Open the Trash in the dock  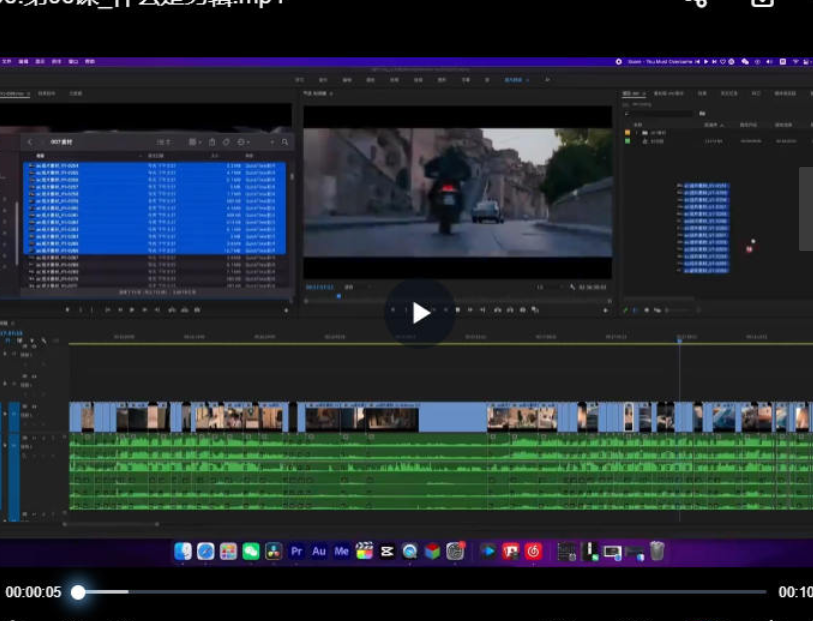click(657, 551)
